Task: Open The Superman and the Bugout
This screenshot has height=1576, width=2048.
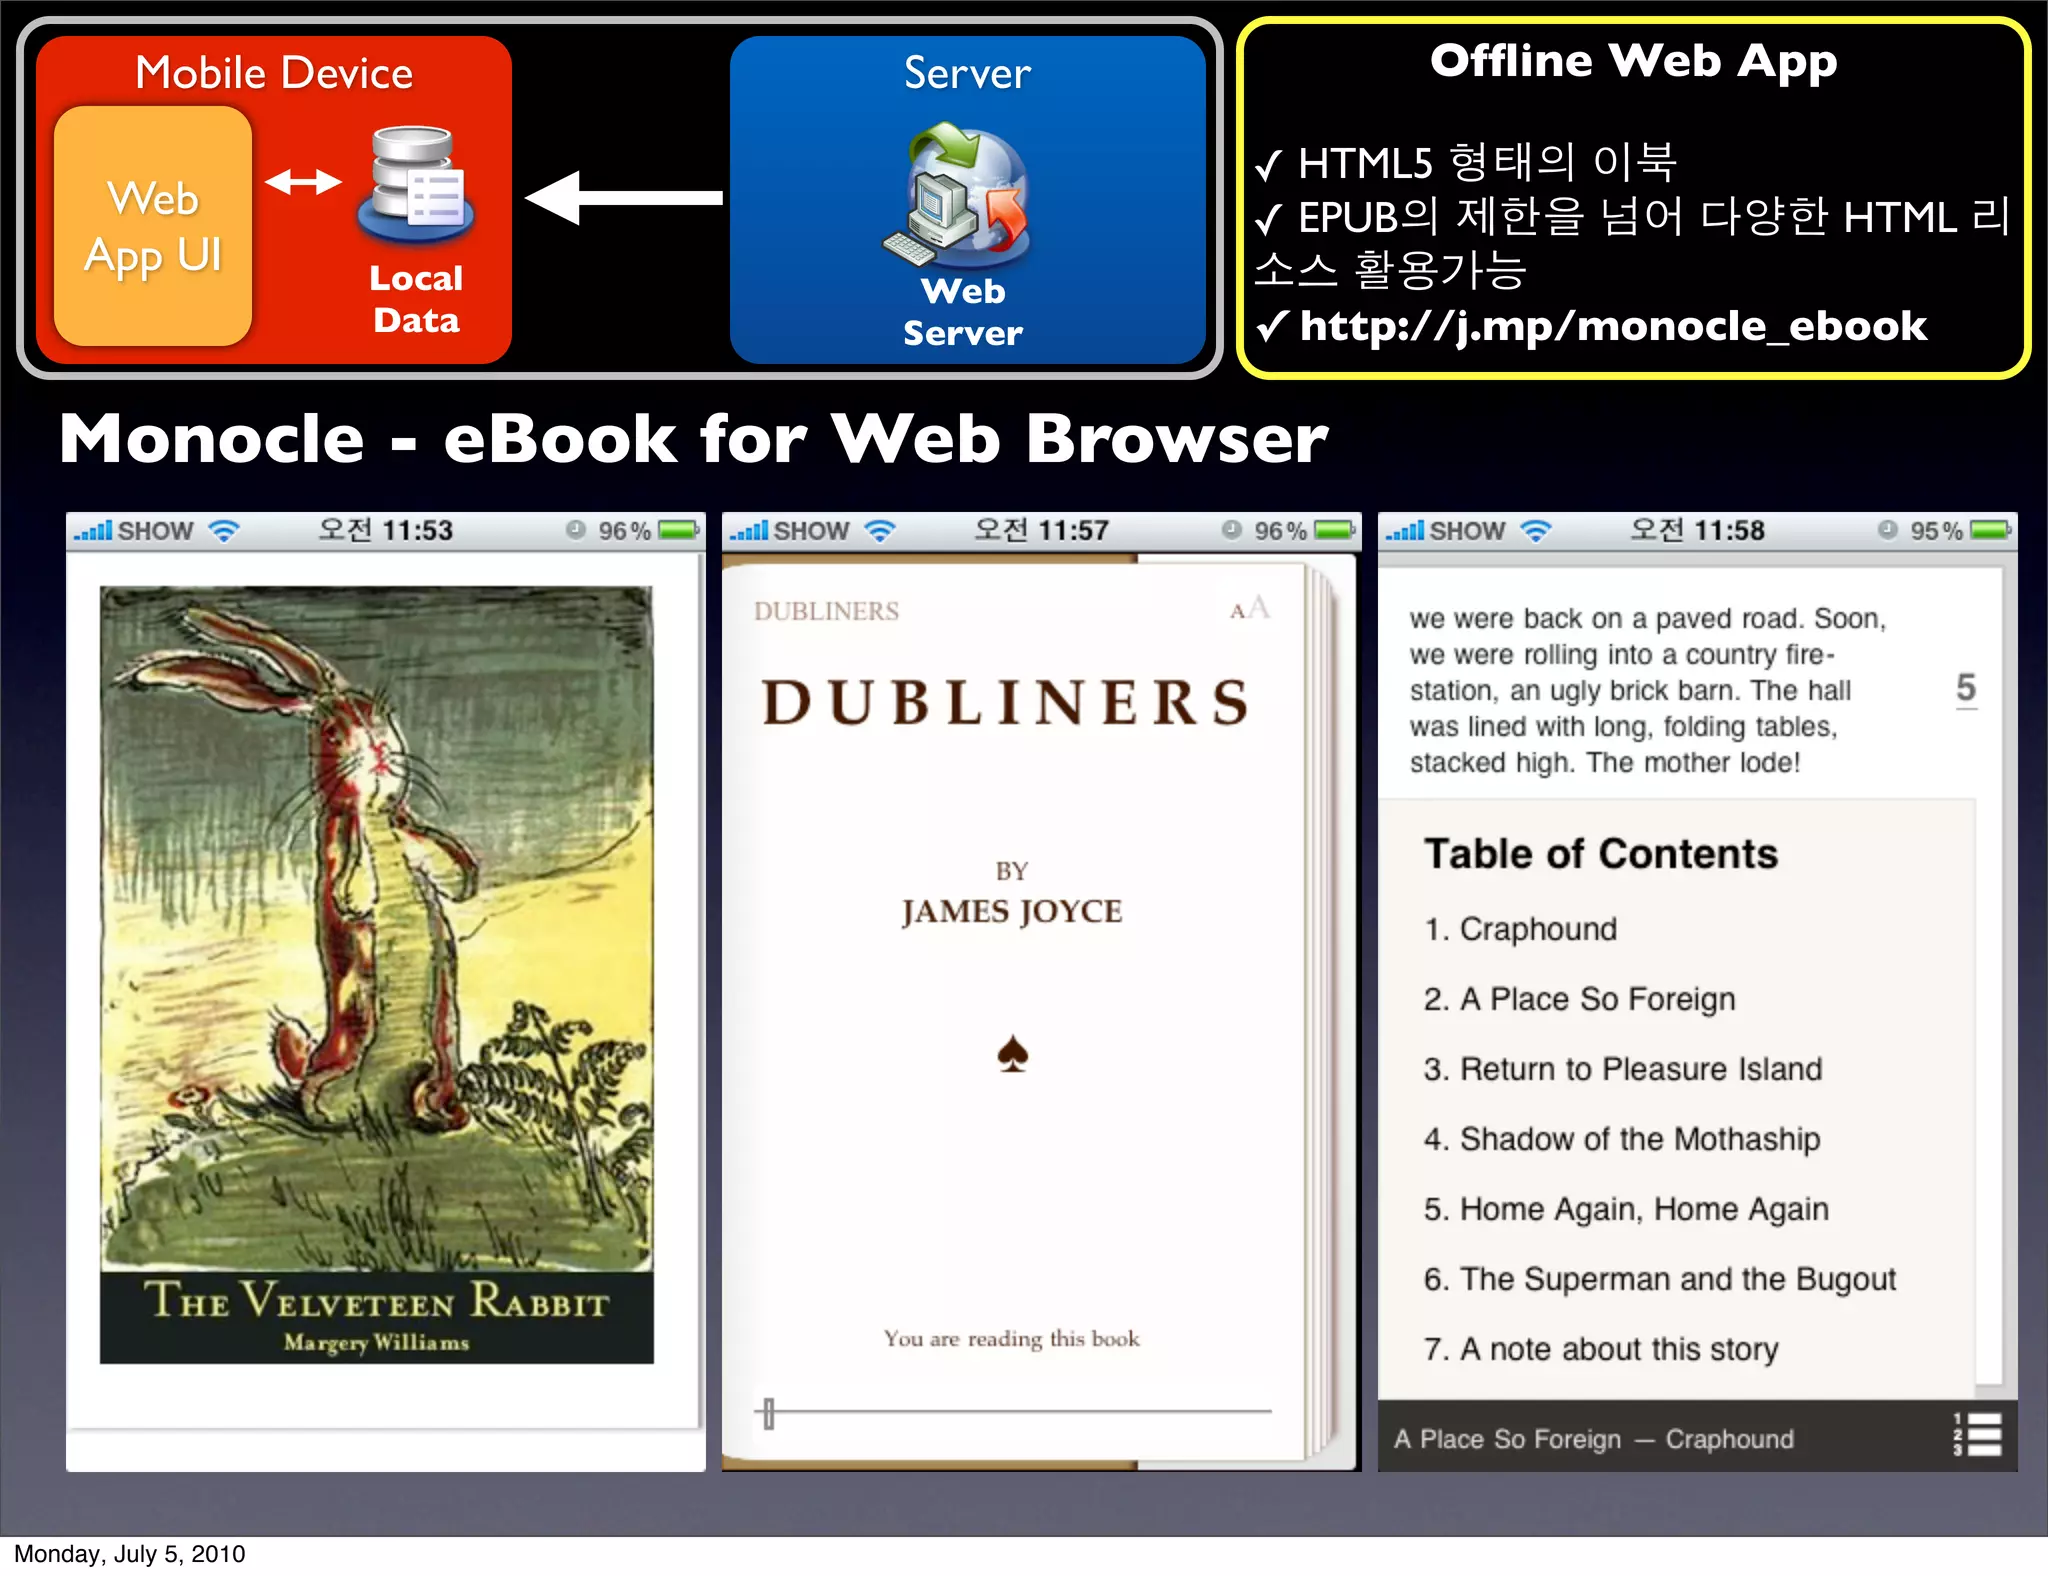Action: point(1659,1279)
